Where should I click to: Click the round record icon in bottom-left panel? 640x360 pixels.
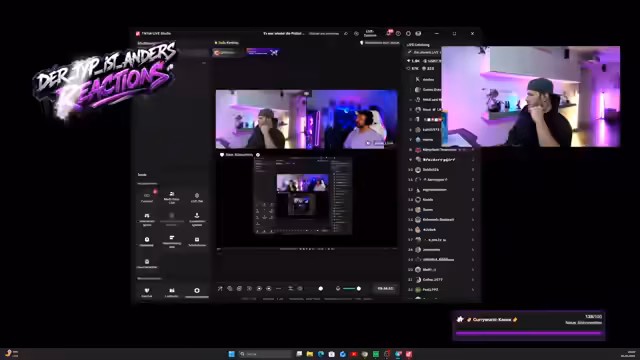(197, 291)
